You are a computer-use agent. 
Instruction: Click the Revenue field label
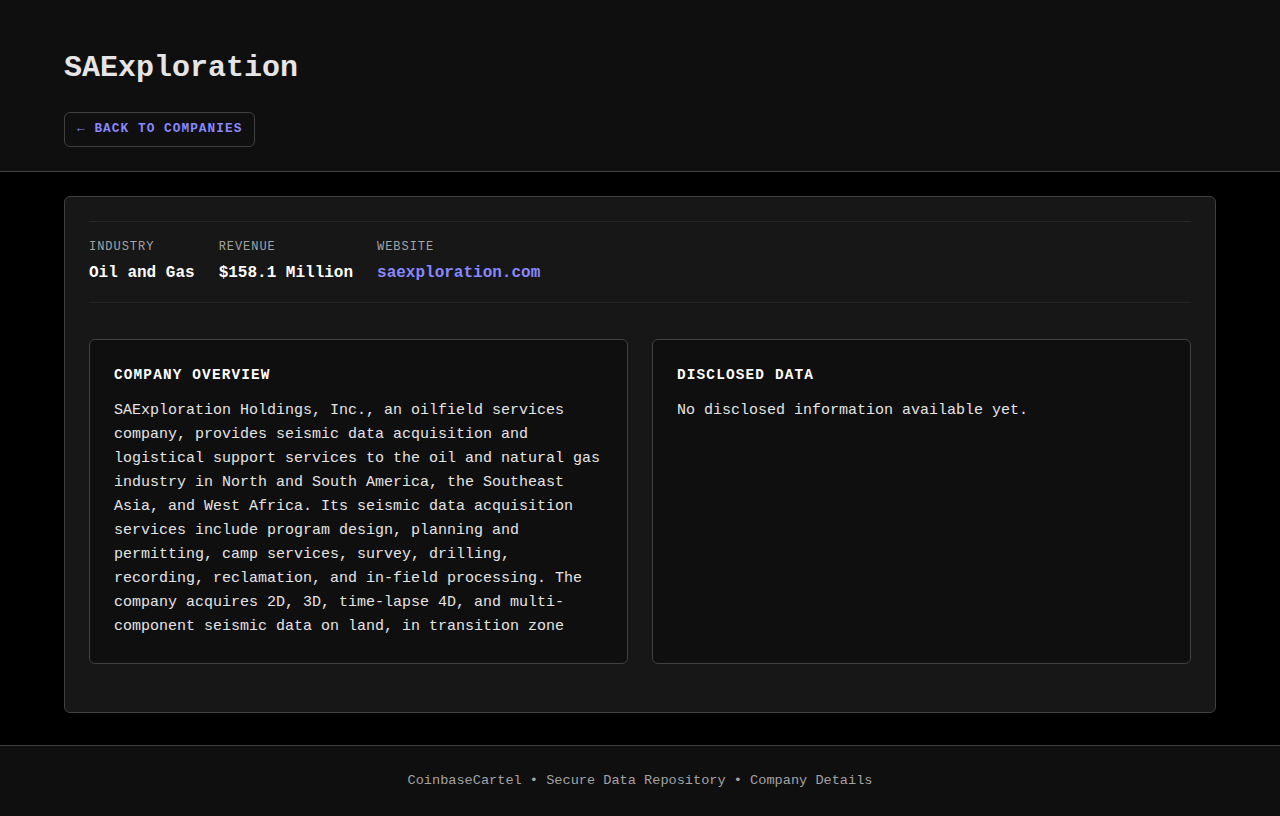pyautogui.click(x=246, y=246)
